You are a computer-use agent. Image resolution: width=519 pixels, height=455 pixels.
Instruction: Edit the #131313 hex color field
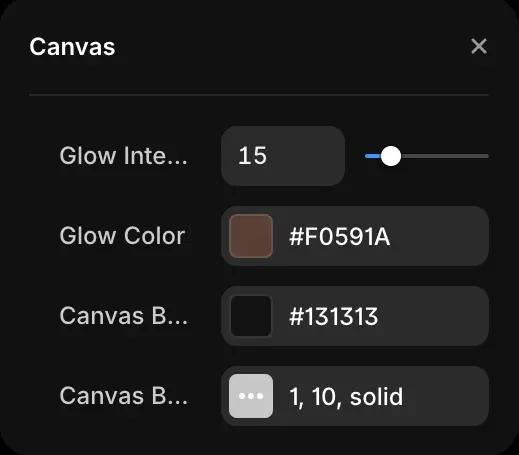coord(333,316)
